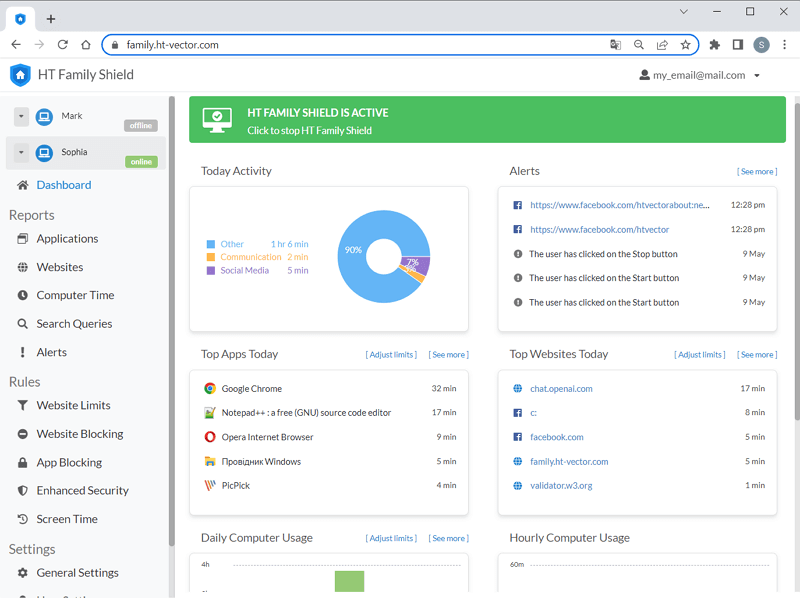Screen dimensions: 800x600
Task: Click the App Blocking padlock icon
Action: [22, 463]
